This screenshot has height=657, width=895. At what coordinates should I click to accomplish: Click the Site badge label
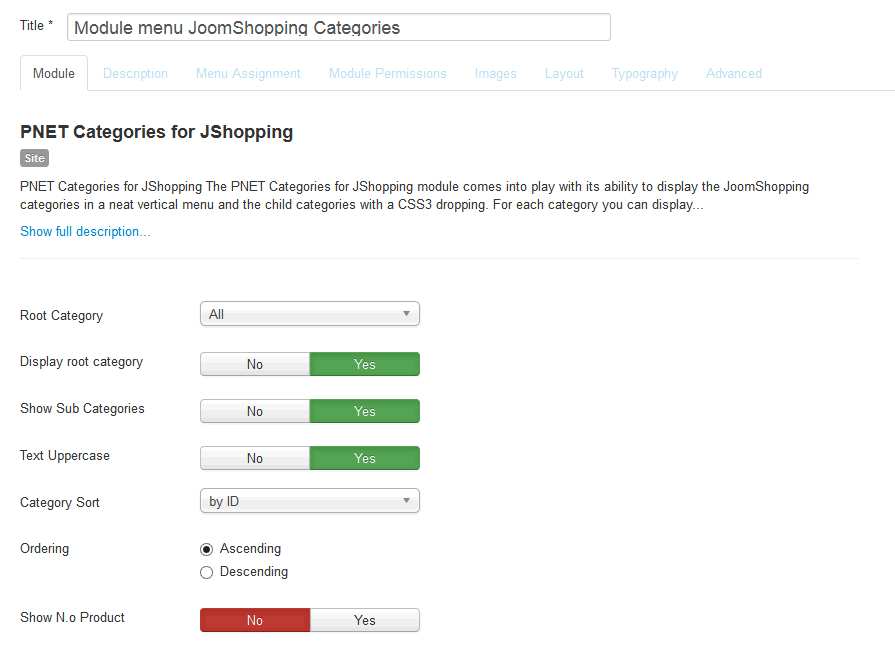click(x=34, y=158)
